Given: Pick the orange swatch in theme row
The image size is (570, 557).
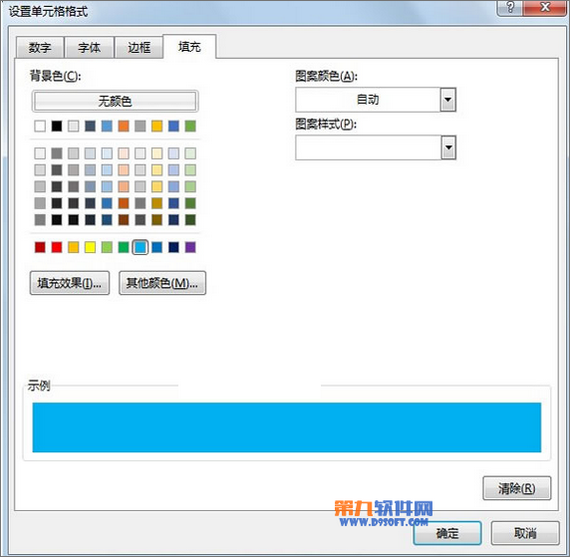Looking at the screenshot, I should (x=124, y=126).
